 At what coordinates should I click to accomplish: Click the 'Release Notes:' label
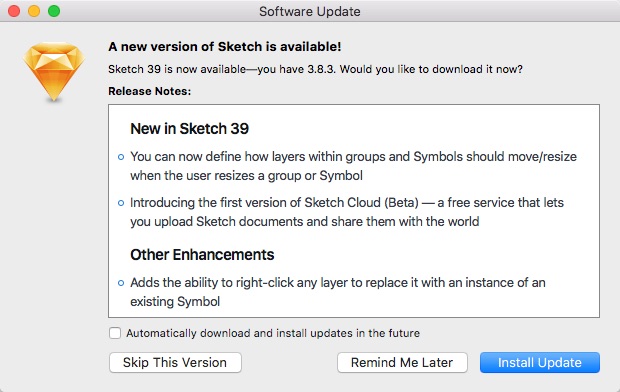tap(149, 91)
